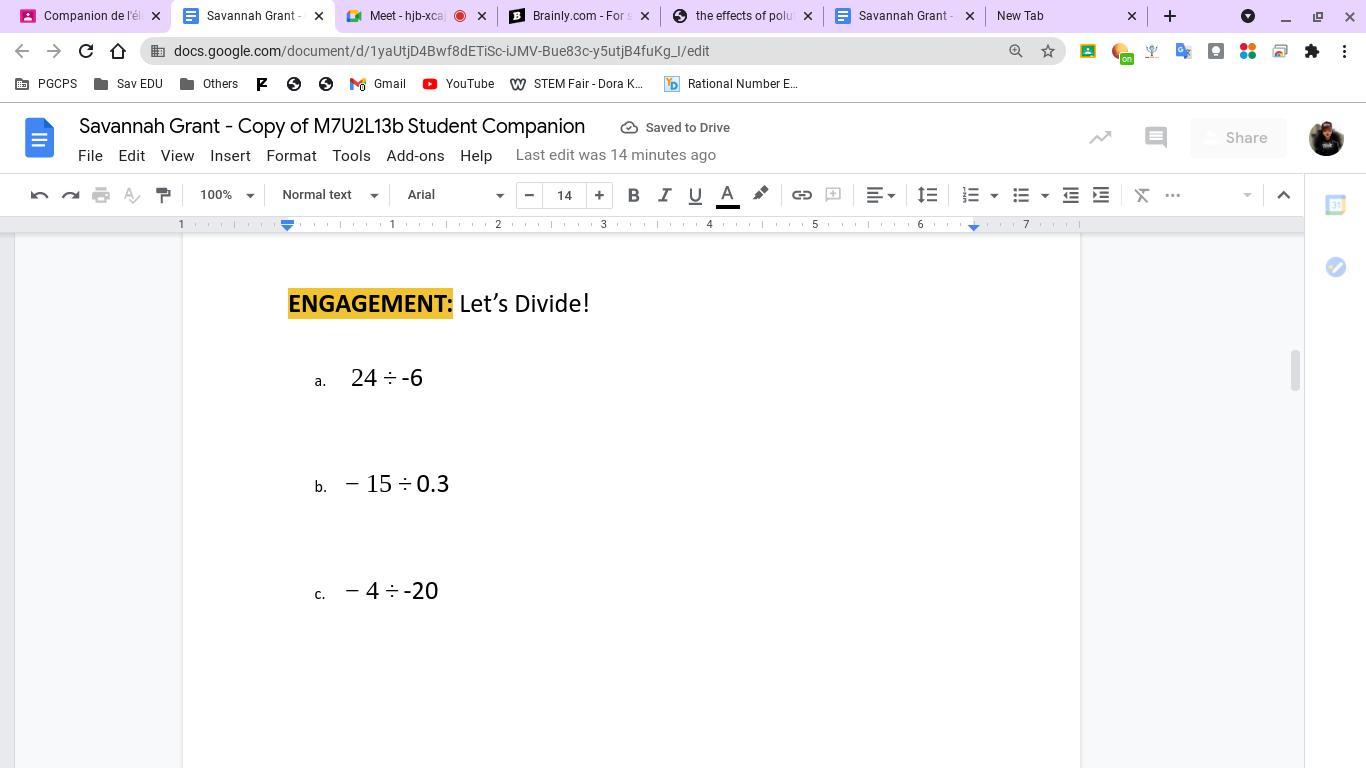Open the Arial font dropdown
Viewport: 1366px width, 768px height.
pos(455,195)
